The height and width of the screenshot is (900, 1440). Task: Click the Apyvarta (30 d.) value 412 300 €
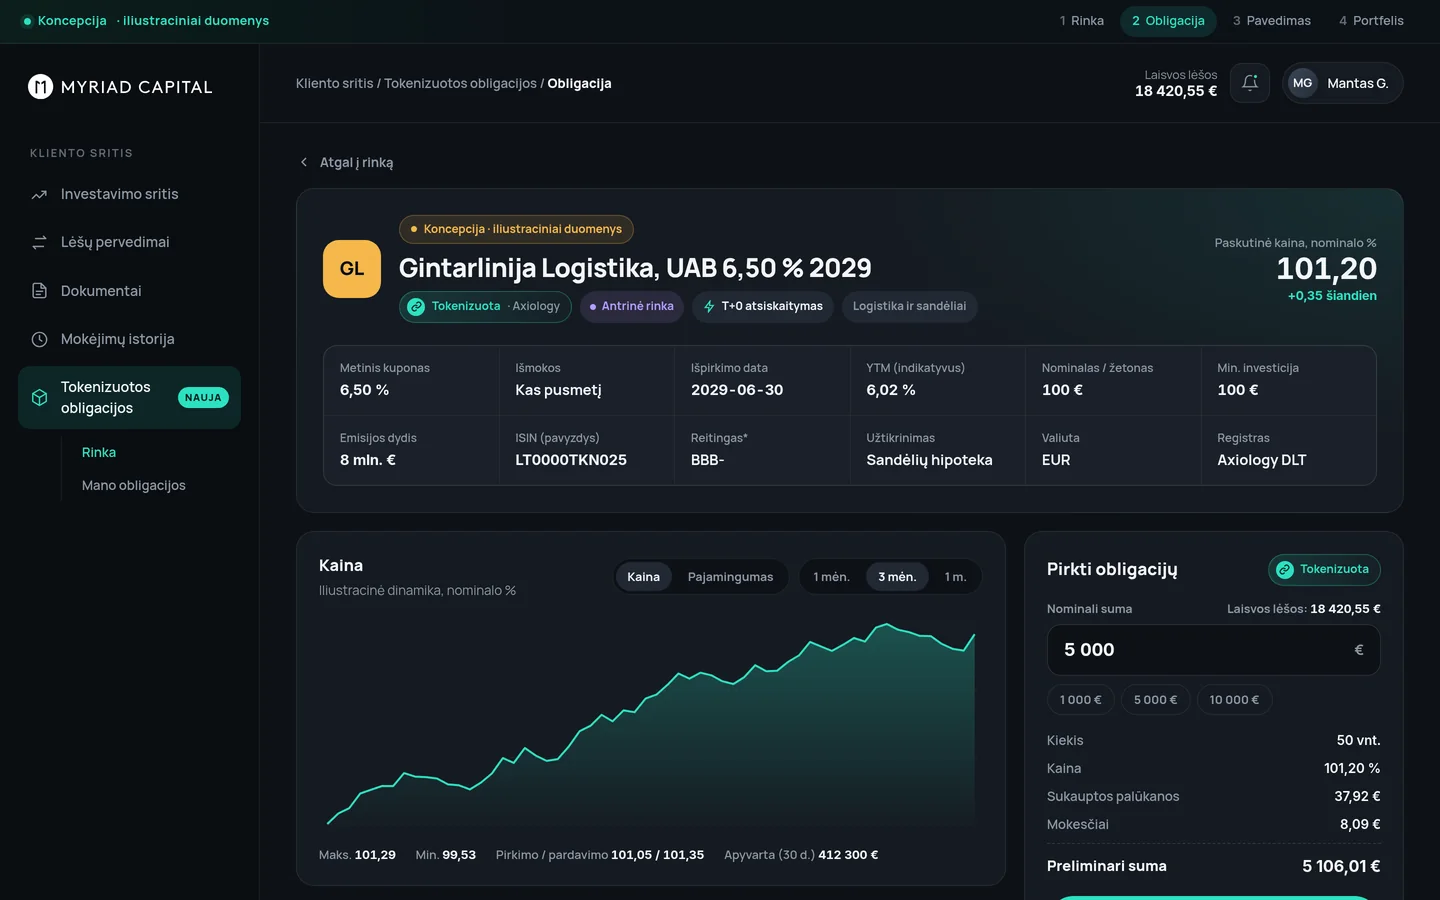point(848,855)
